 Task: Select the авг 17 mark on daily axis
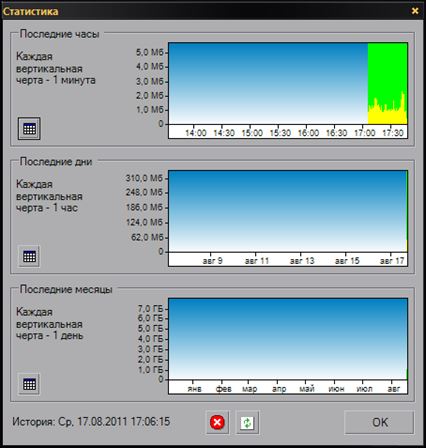click(392, 261)
